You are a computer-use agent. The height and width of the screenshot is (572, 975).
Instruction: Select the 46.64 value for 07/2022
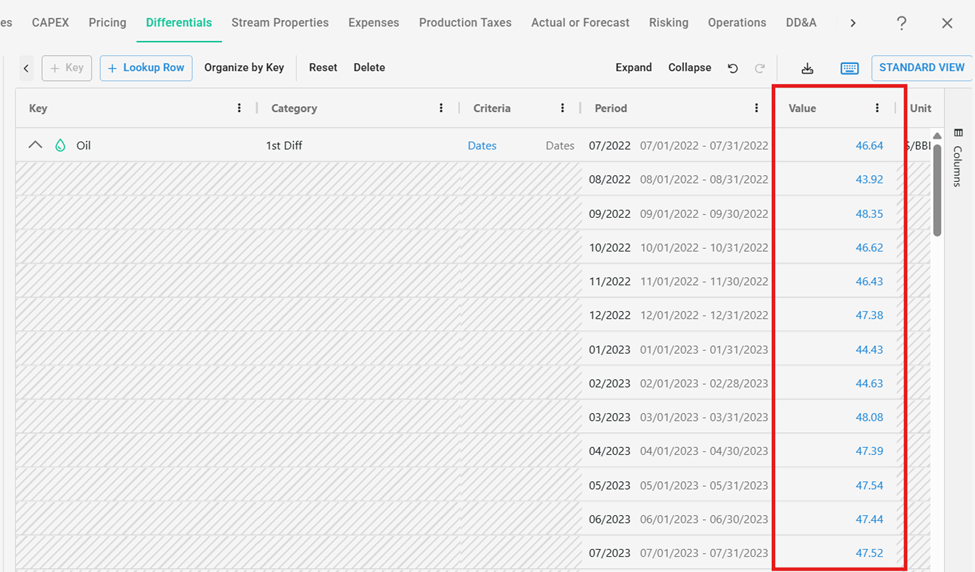869,145
